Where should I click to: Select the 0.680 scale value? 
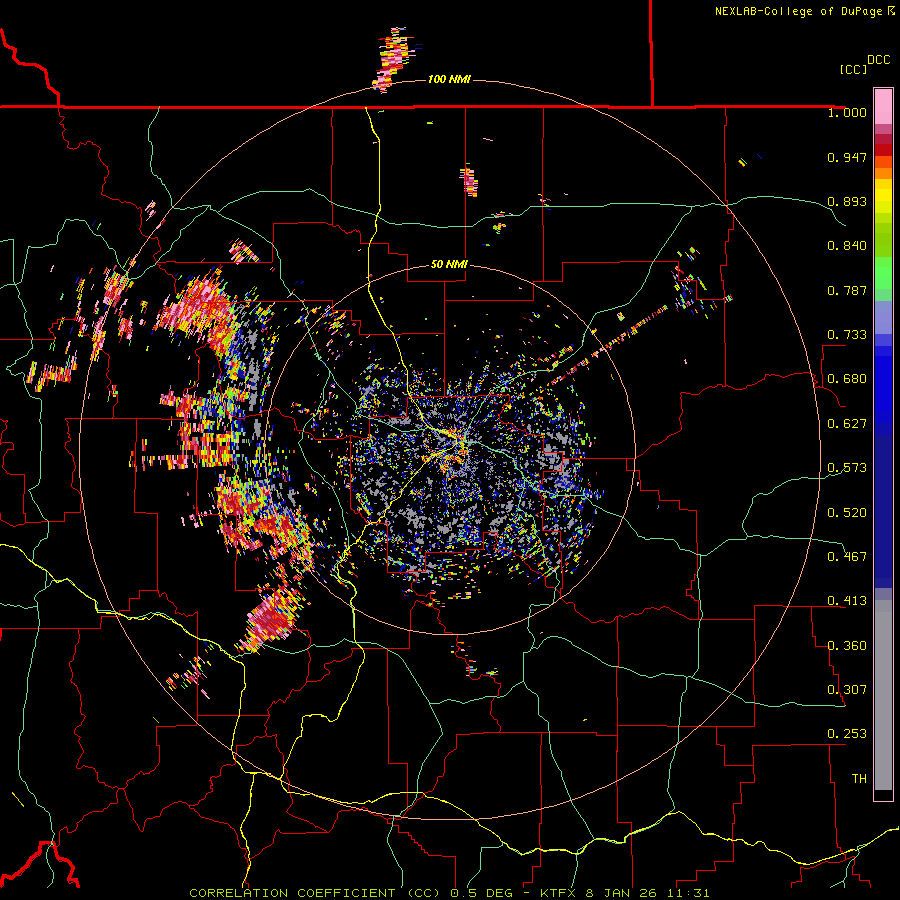point(847,379)
